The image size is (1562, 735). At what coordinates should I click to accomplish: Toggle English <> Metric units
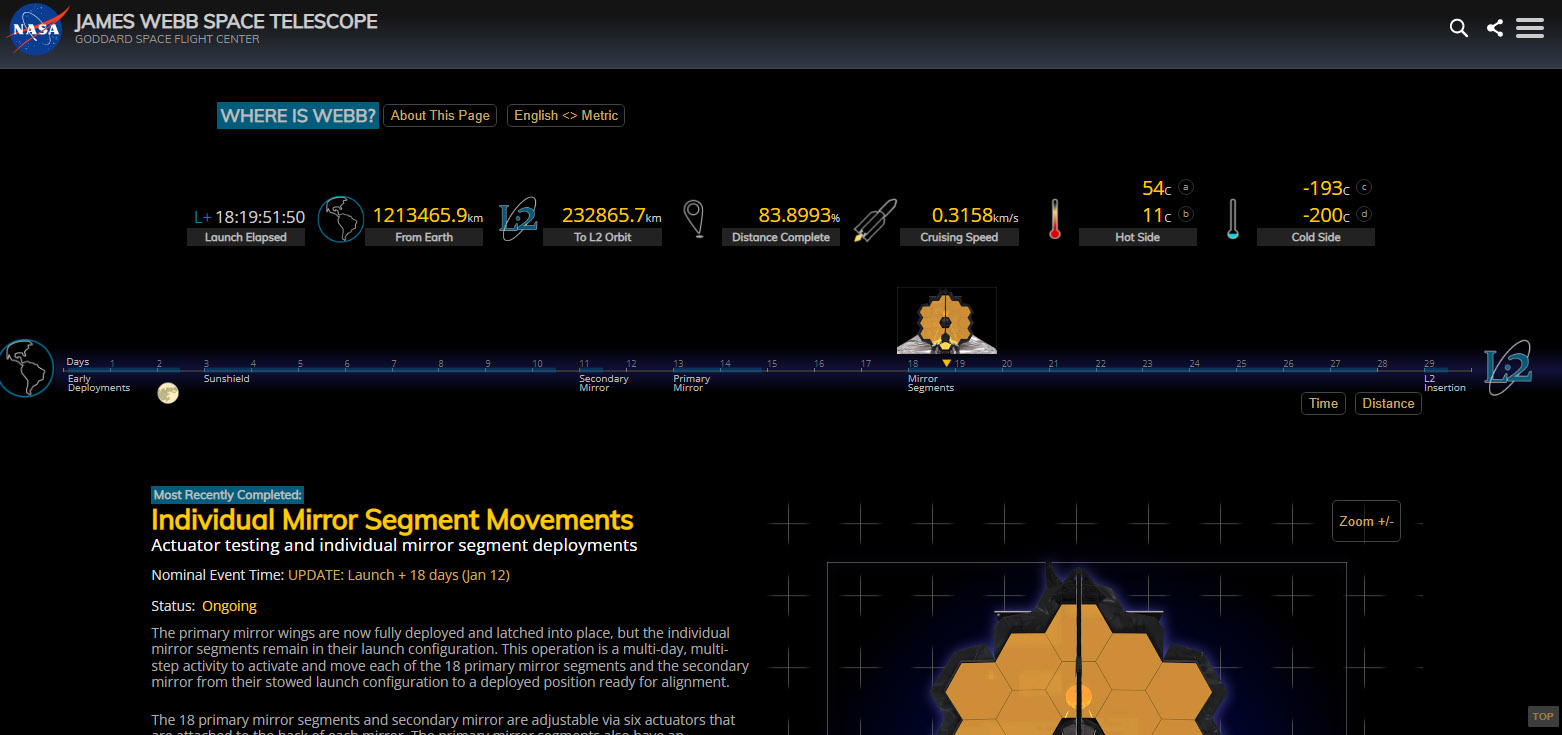pyautogui.click(x=566, y=116)
